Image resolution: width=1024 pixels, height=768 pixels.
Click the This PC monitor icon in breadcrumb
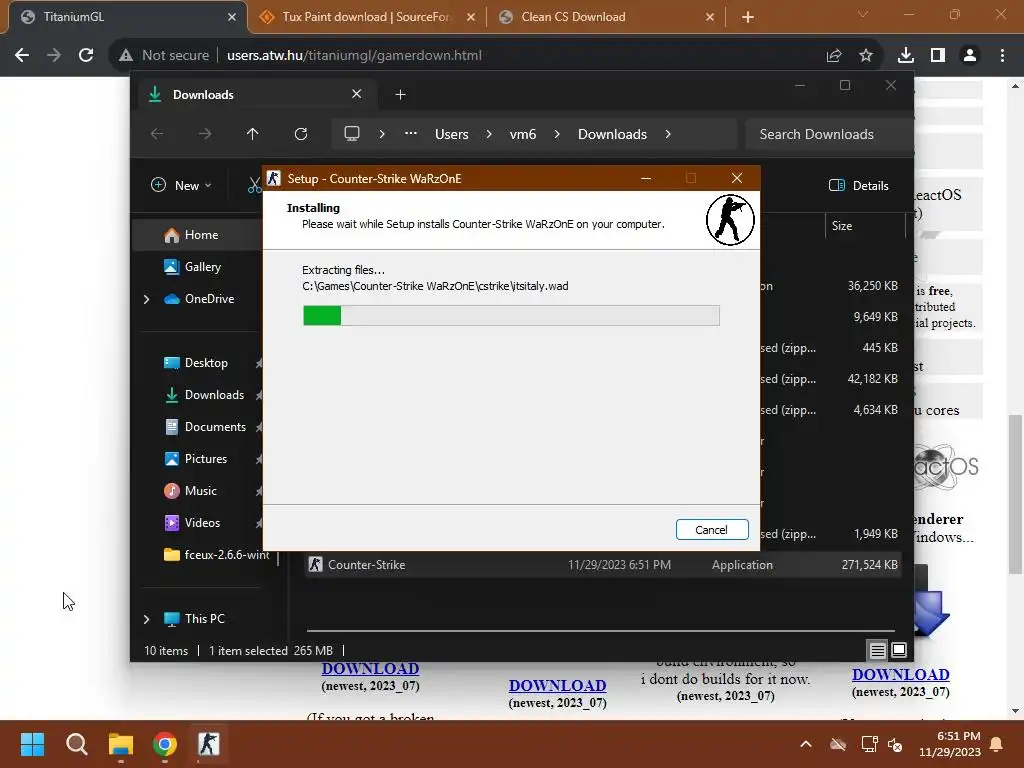coord(352,134)
